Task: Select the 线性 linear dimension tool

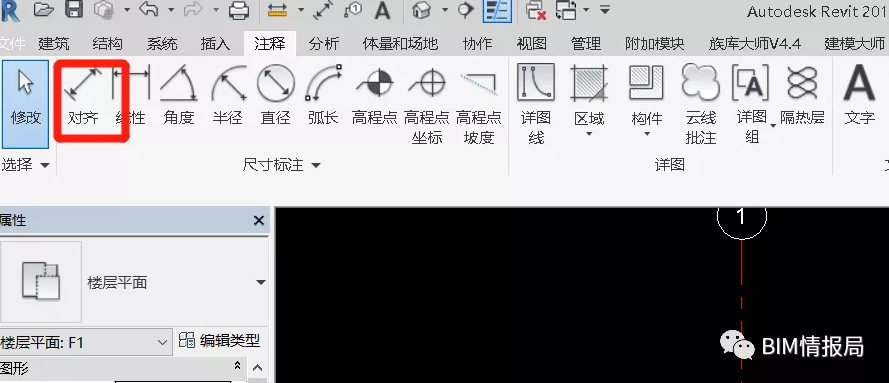Action: pos(131,96)
